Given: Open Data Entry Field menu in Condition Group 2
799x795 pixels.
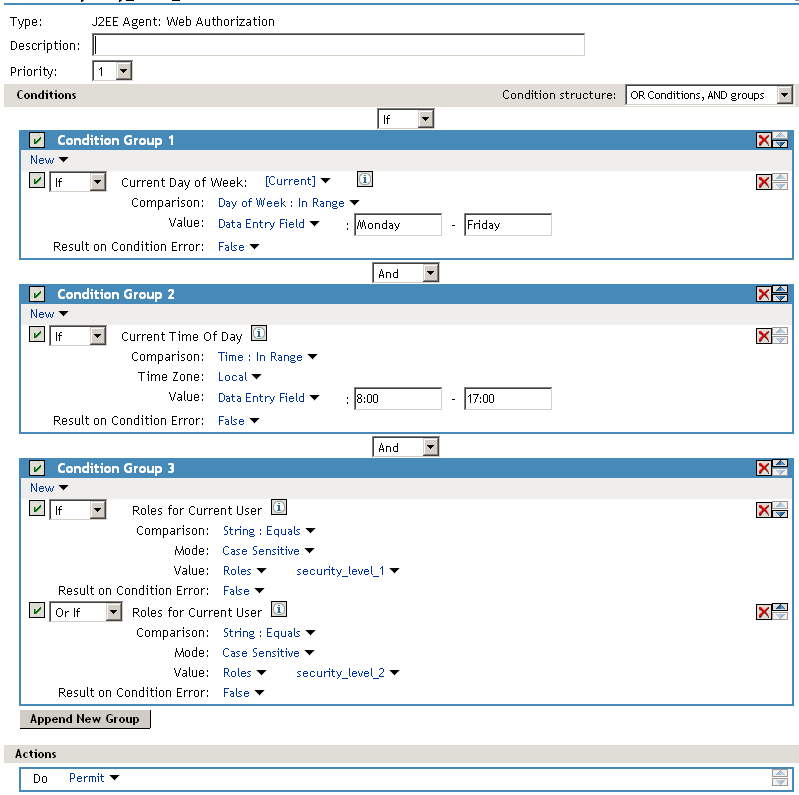Looking at the screenshot, I should 269,398.
